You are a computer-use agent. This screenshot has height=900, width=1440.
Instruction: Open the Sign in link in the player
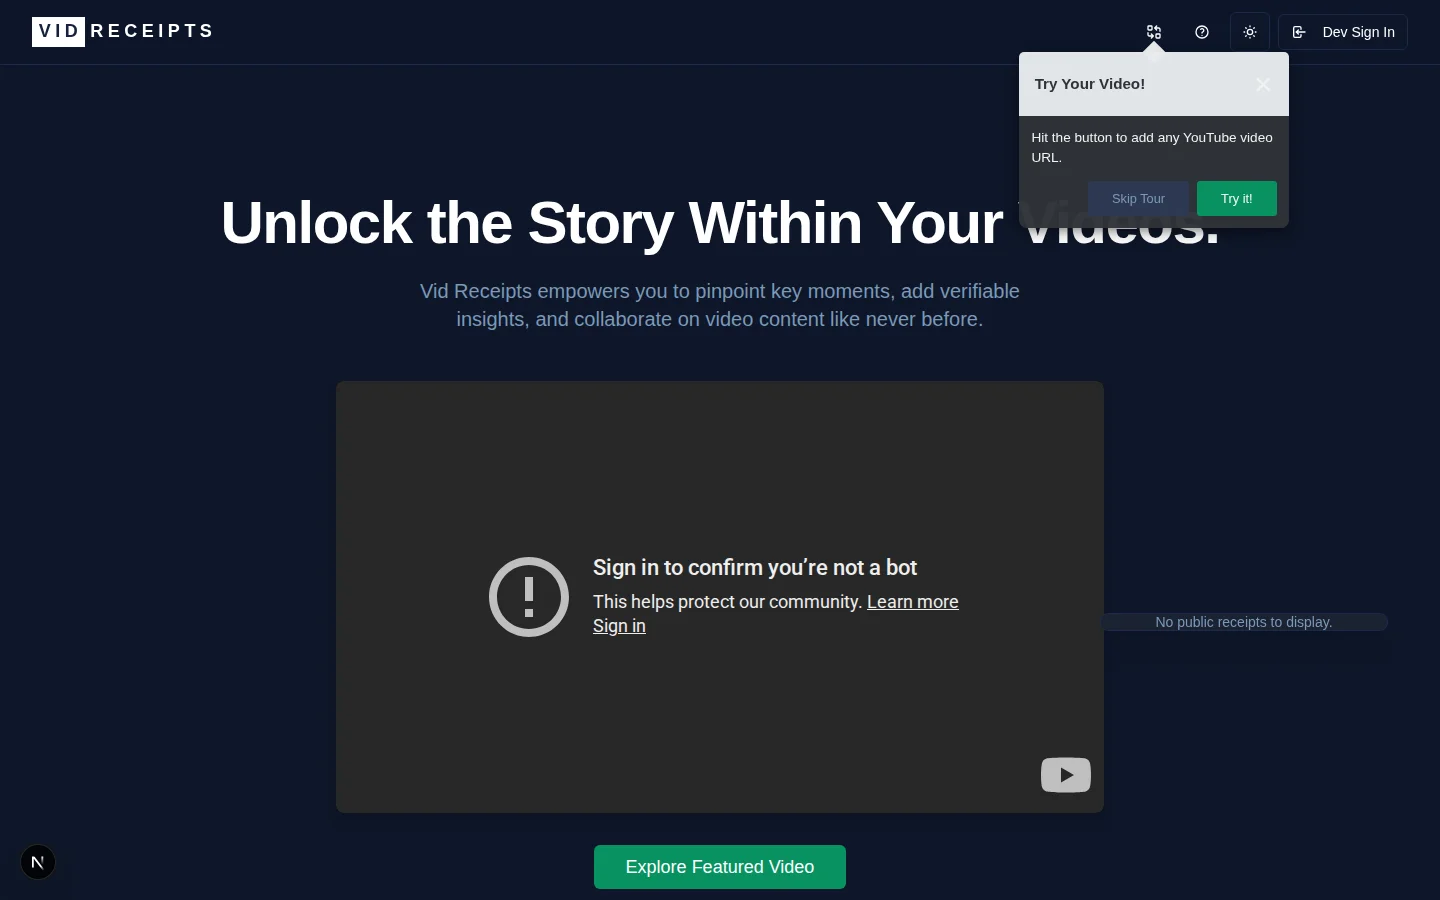tap(619, 625)
